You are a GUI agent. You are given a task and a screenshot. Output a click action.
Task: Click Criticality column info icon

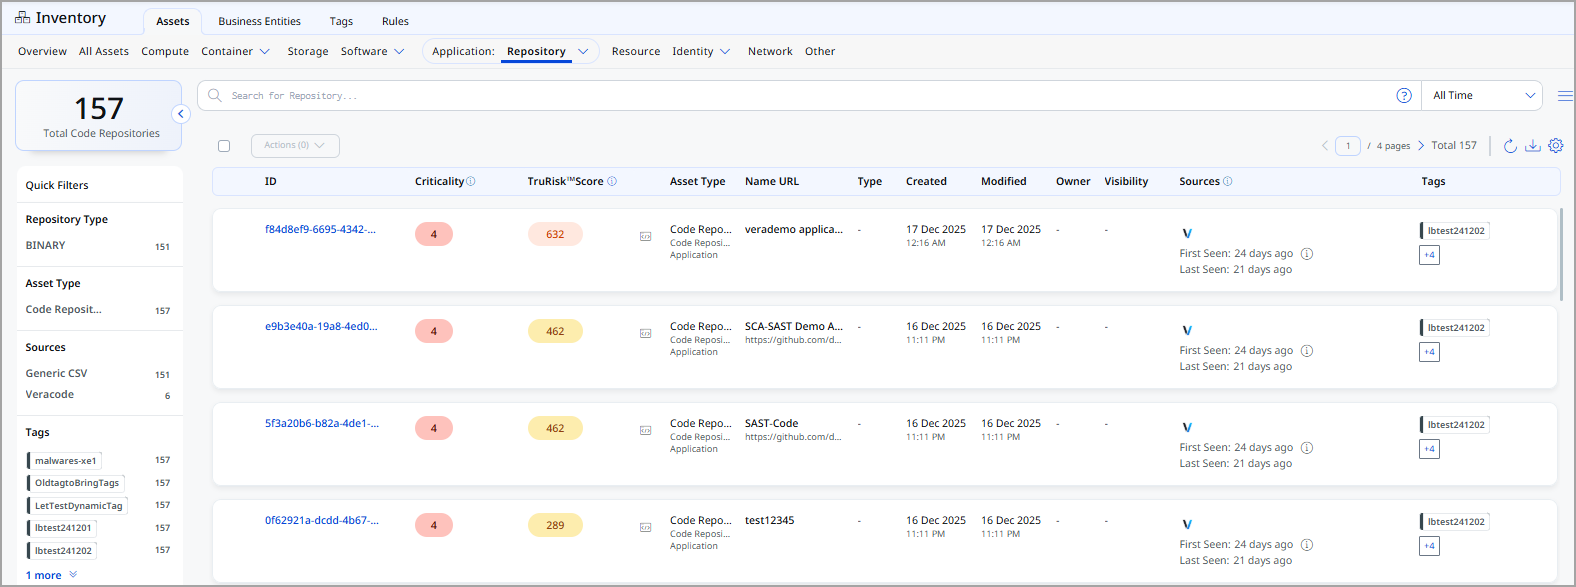point(471,182)
